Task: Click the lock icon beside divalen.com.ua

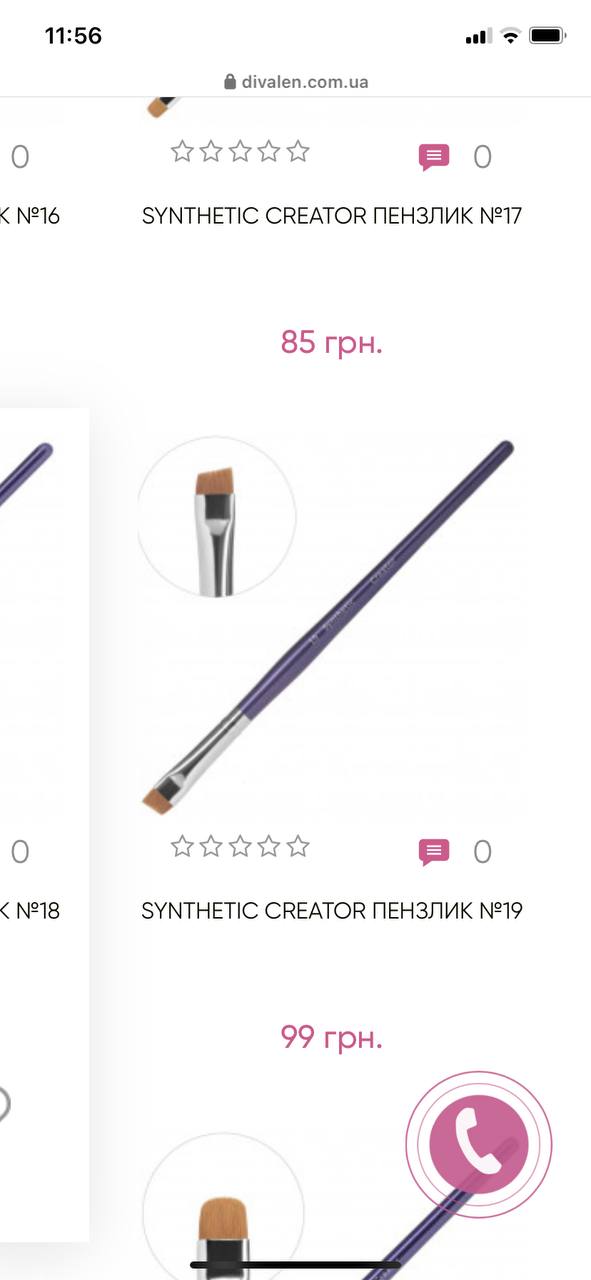Action: coord(230,82)
